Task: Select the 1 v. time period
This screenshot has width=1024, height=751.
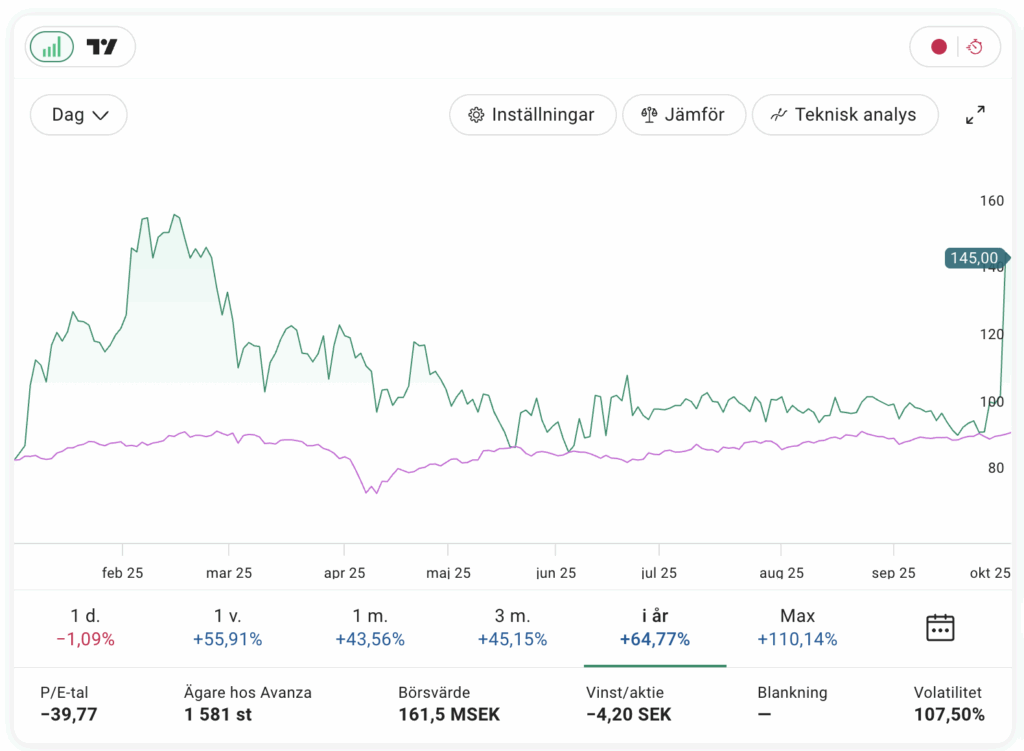Action: [228, 628]
